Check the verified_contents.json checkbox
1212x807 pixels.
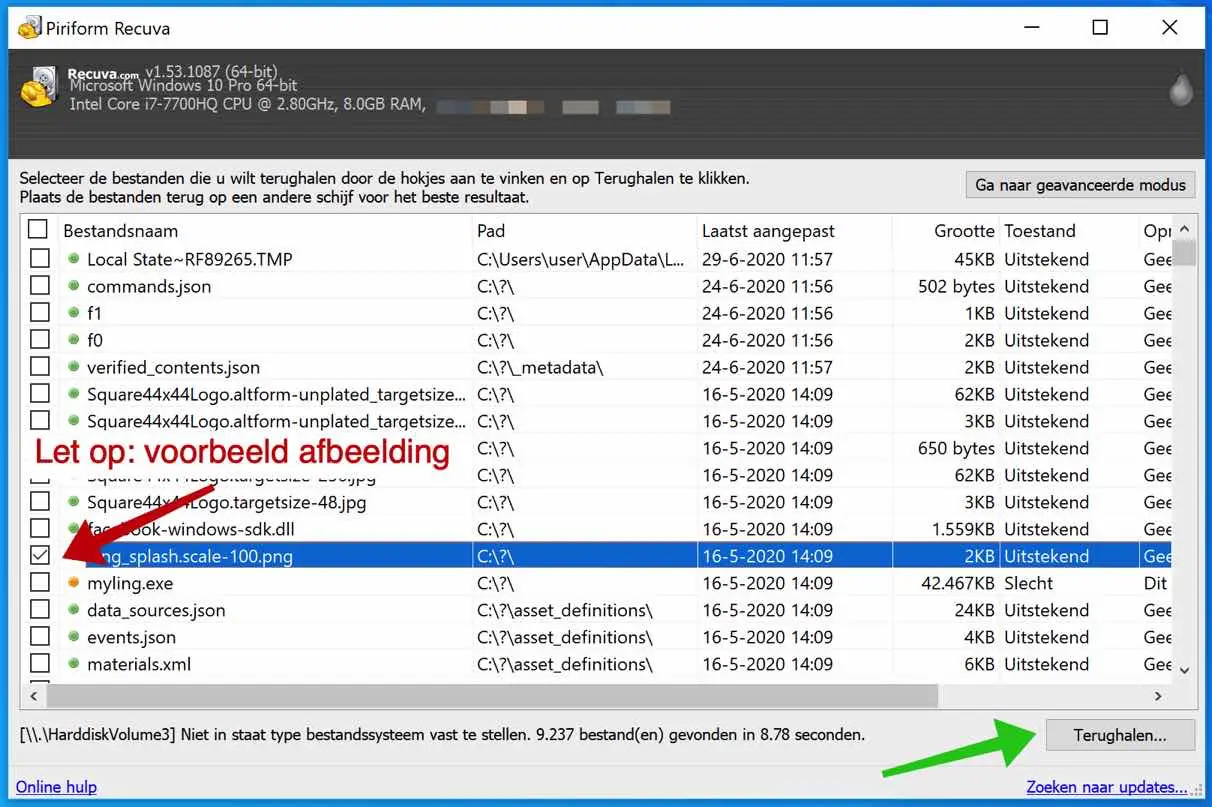pos(39,367)
